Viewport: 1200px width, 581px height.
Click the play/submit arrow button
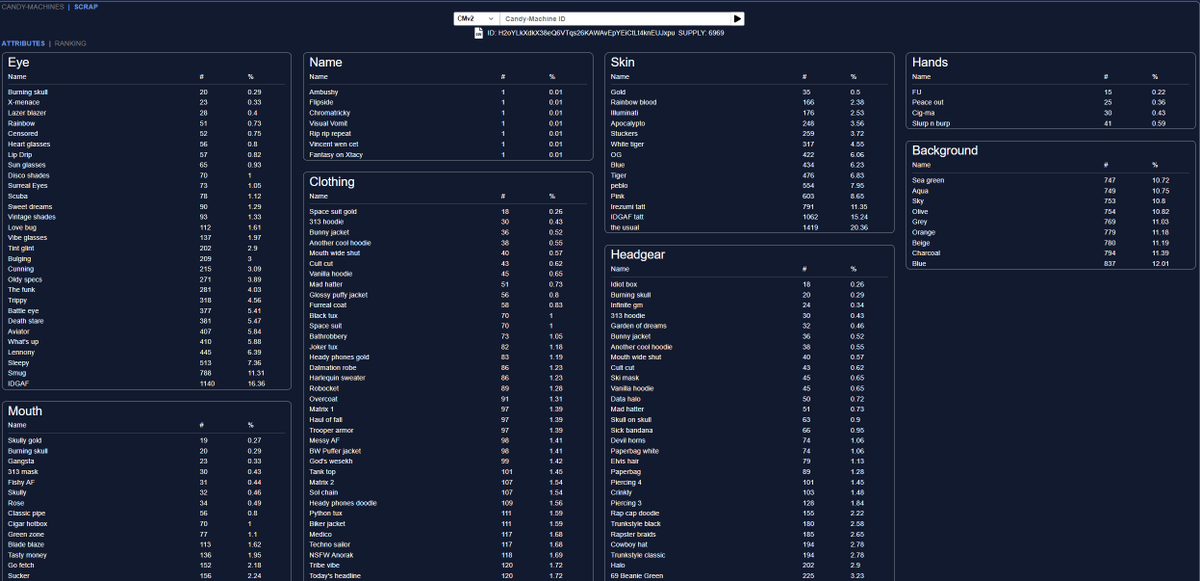(x=738, y=18)
